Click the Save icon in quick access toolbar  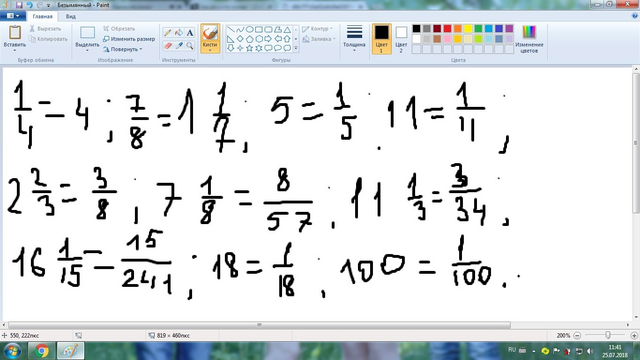19,5
